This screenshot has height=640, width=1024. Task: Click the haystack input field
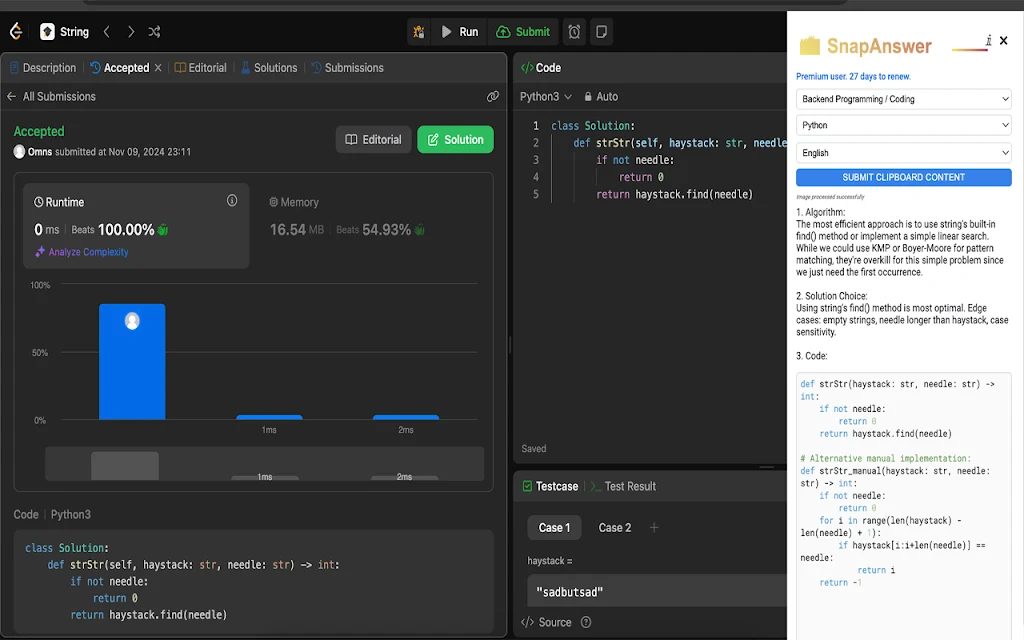tap(655, 592)
